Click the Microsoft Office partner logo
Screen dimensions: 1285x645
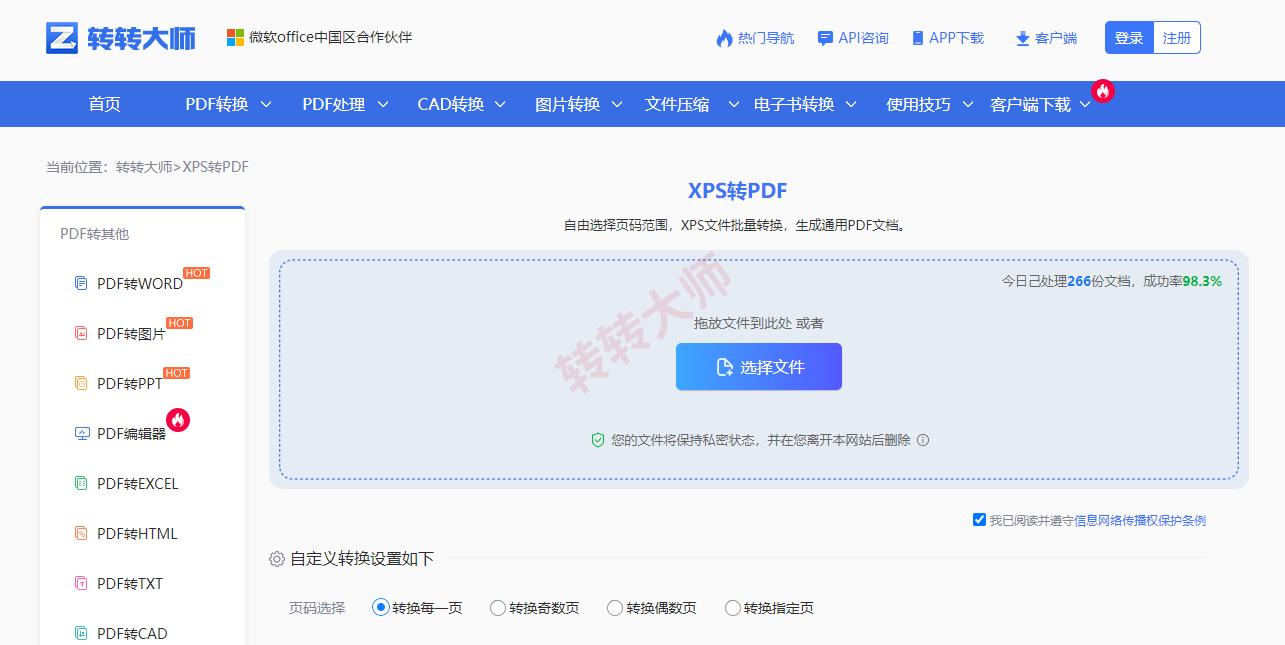tap(235, 37)
